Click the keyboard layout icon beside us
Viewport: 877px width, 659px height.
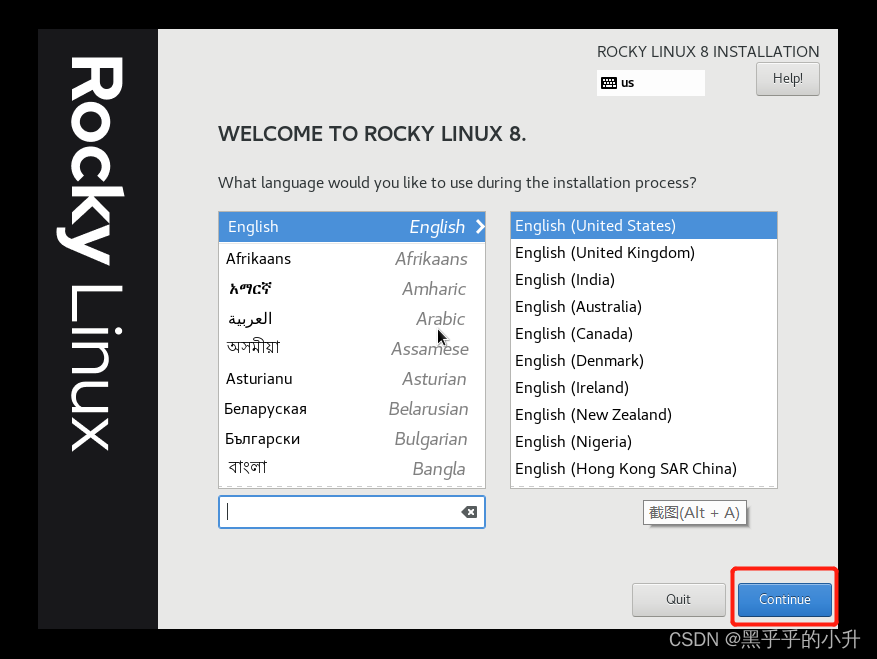tap(609, 83)
